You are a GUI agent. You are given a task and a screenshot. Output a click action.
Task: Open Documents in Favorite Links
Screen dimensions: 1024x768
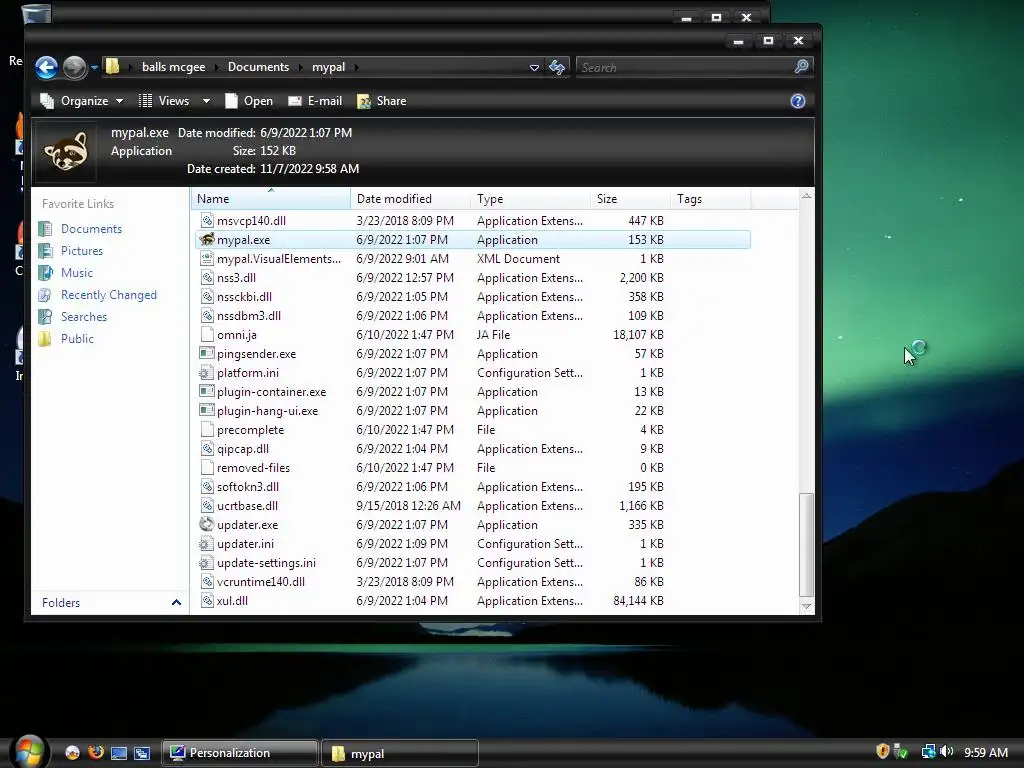point(91,229)
